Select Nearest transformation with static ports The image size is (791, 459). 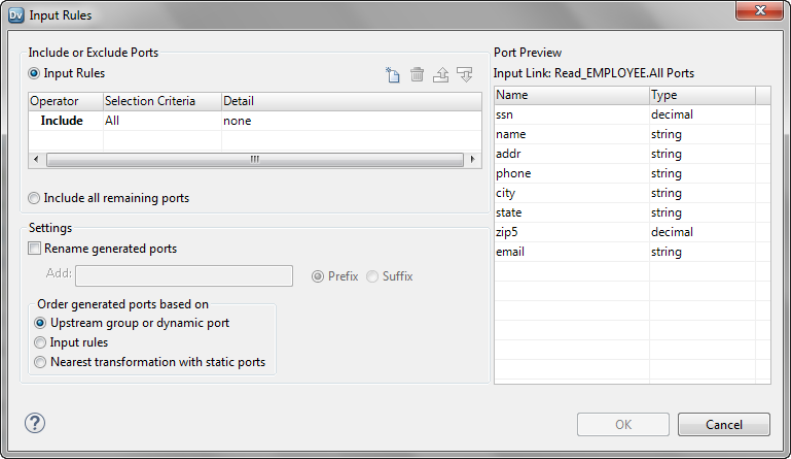pyautogui.click(x=41, y=362)
